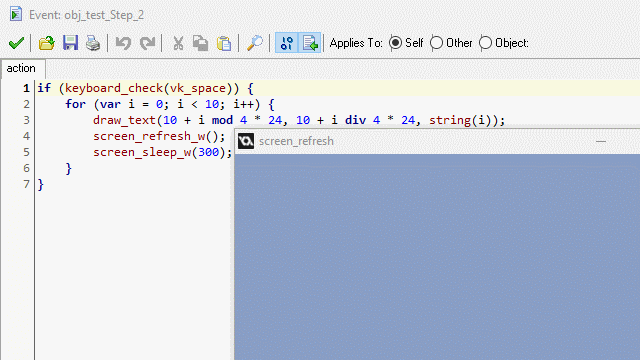Confirm code with the green checkmark
The height and width of the screenshot is (360, 640).
[16, 43]
